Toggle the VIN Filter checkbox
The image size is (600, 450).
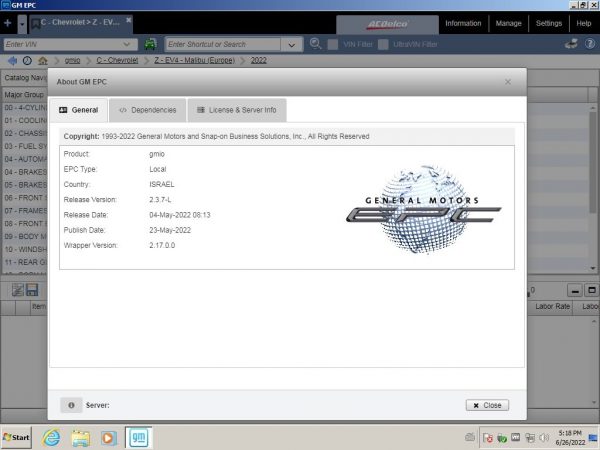333,44
